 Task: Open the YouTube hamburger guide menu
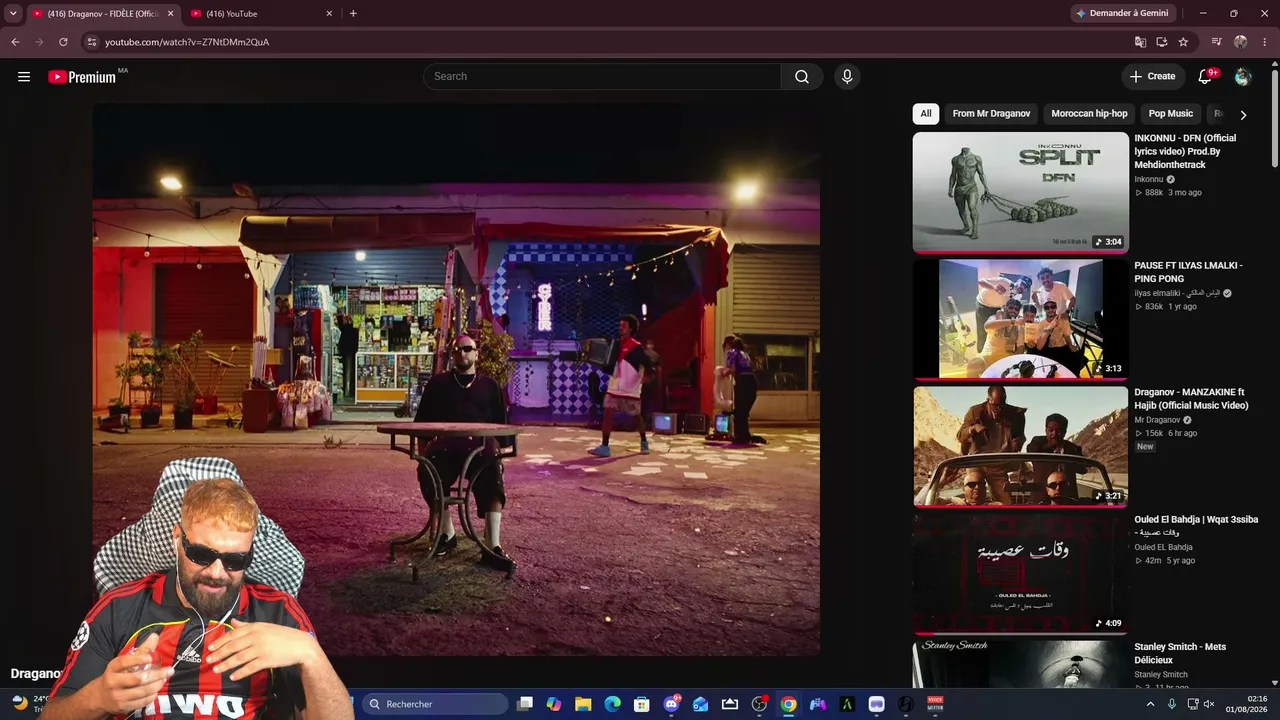(24, 76)
